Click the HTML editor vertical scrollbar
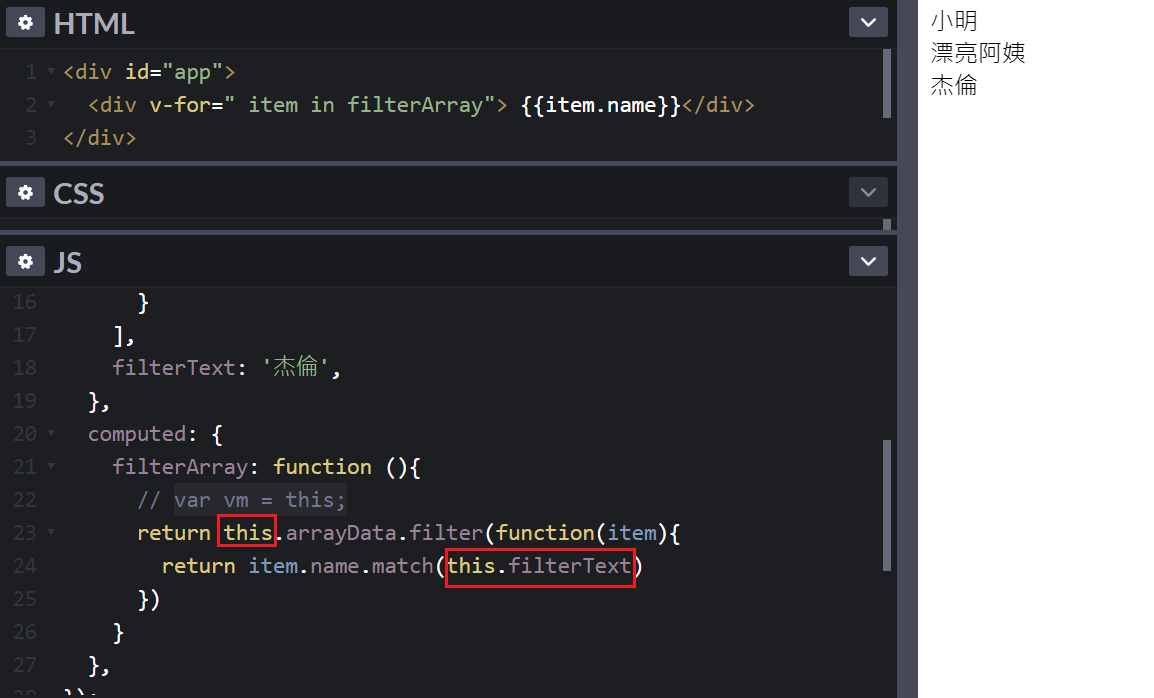The height and width of the screenshot is (698, 1154). coord(887,83)
